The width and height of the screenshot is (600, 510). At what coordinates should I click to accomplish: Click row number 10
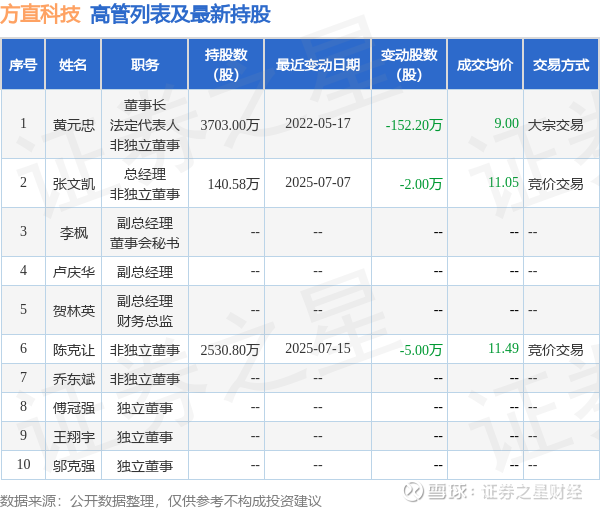[x=23, y=464]
